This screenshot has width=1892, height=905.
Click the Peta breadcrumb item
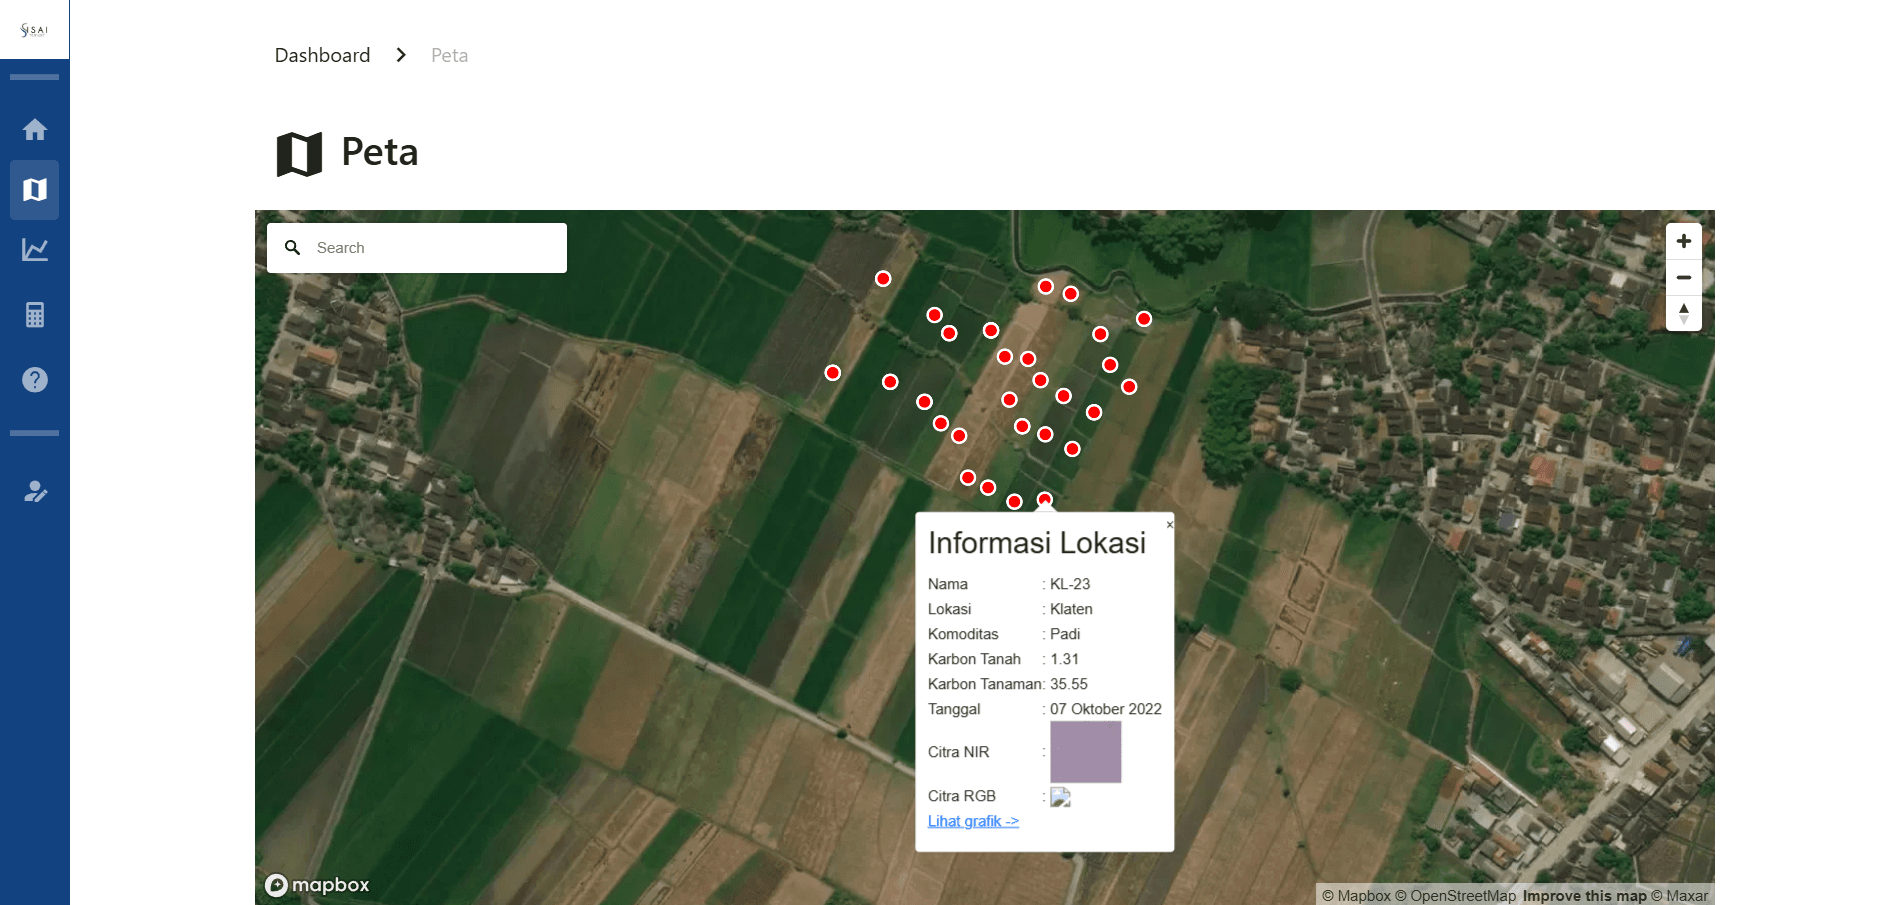tap(449, 55)
